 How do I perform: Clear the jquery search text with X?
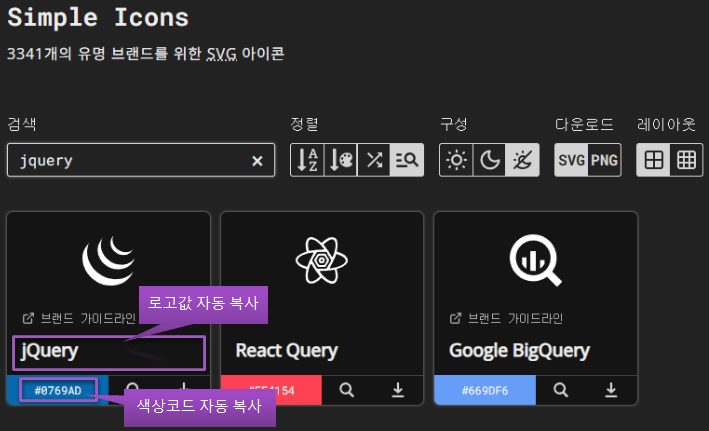pos(257,161)
